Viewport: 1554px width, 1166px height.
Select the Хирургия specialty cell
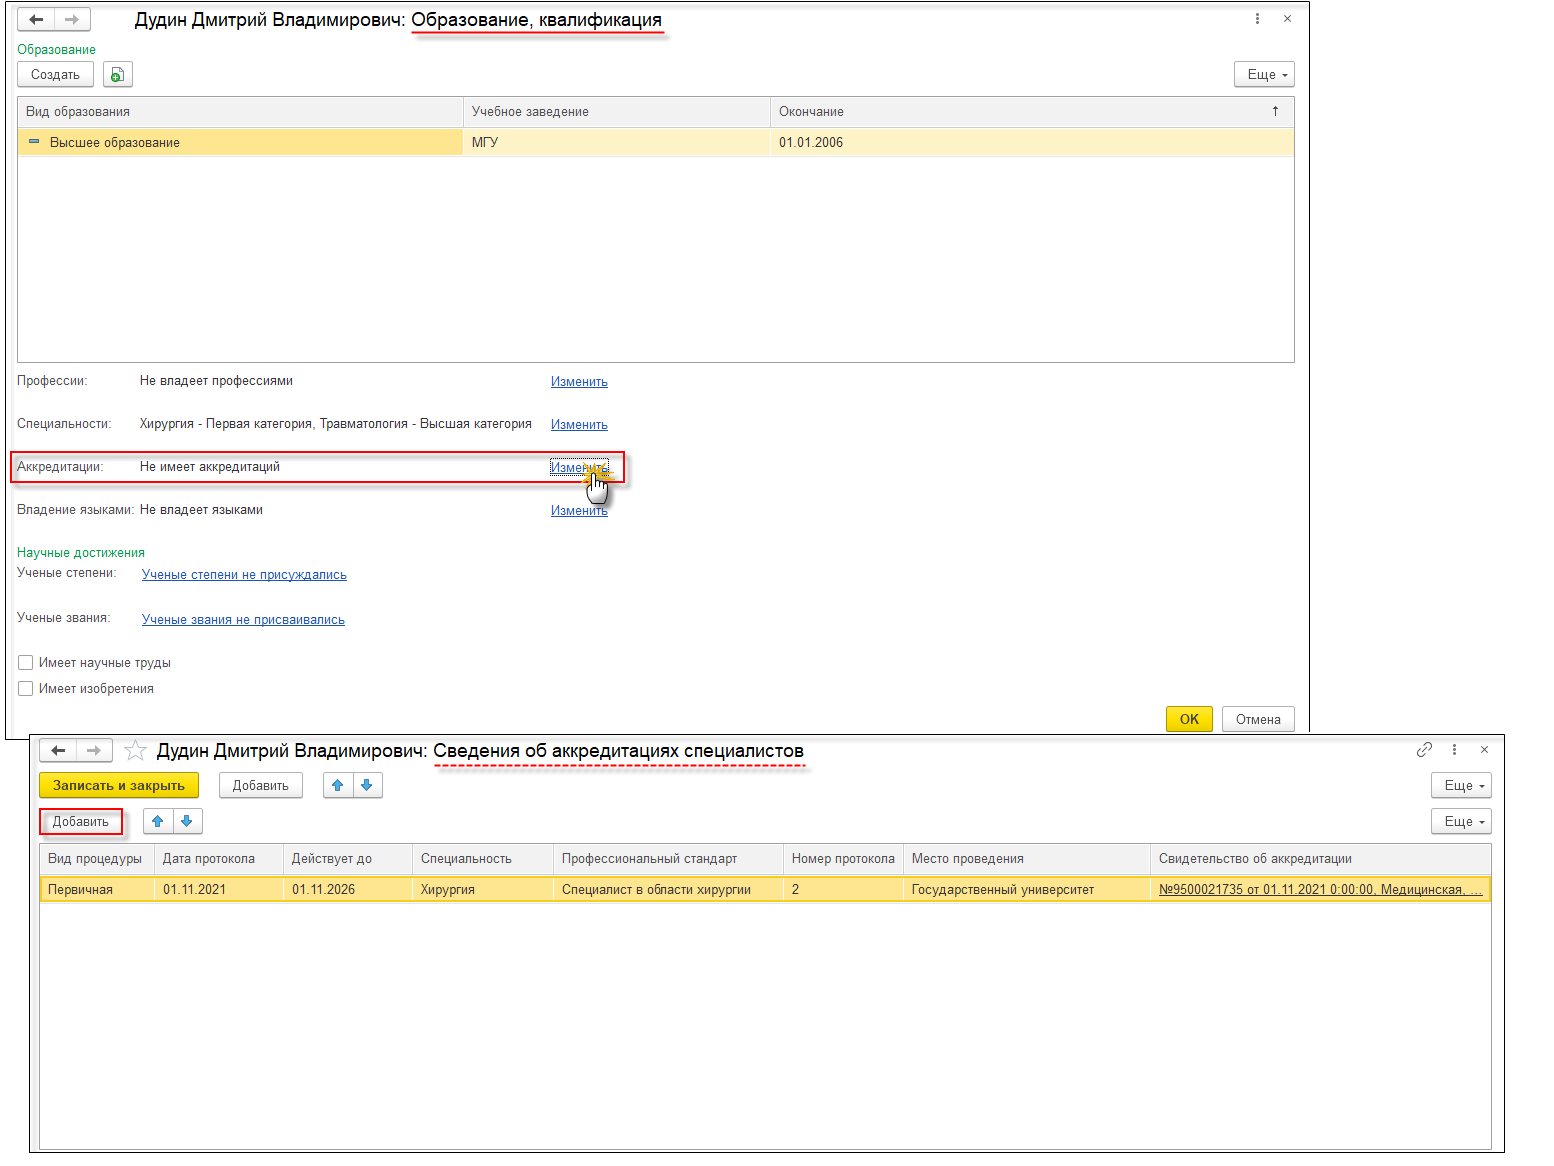[483, 889]
